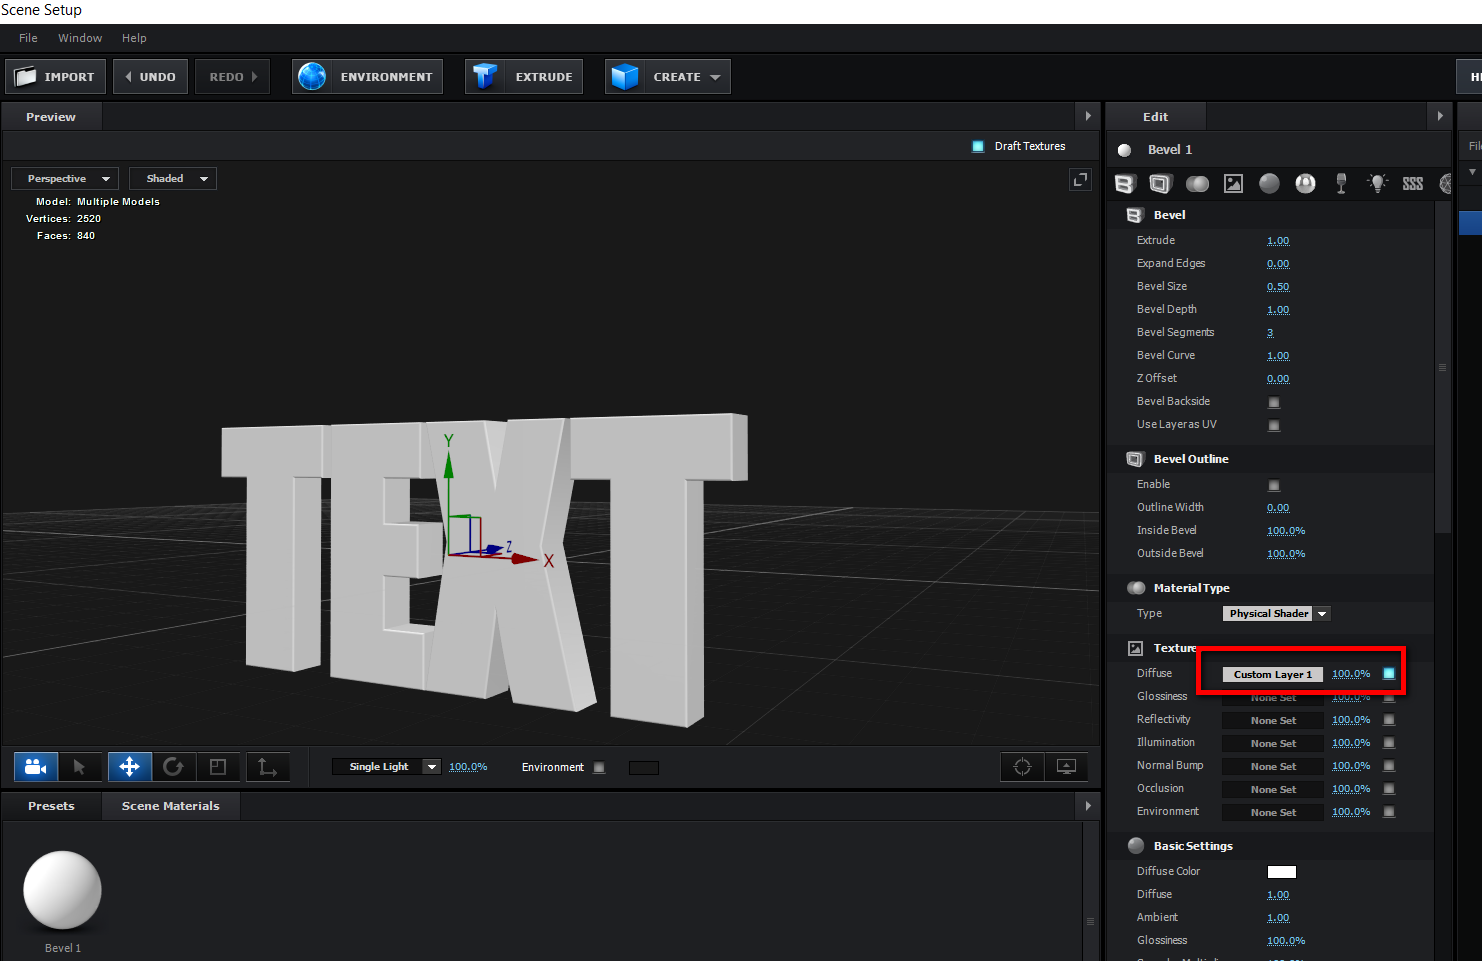Open the Perspective view dropdown

click(65, 179)
